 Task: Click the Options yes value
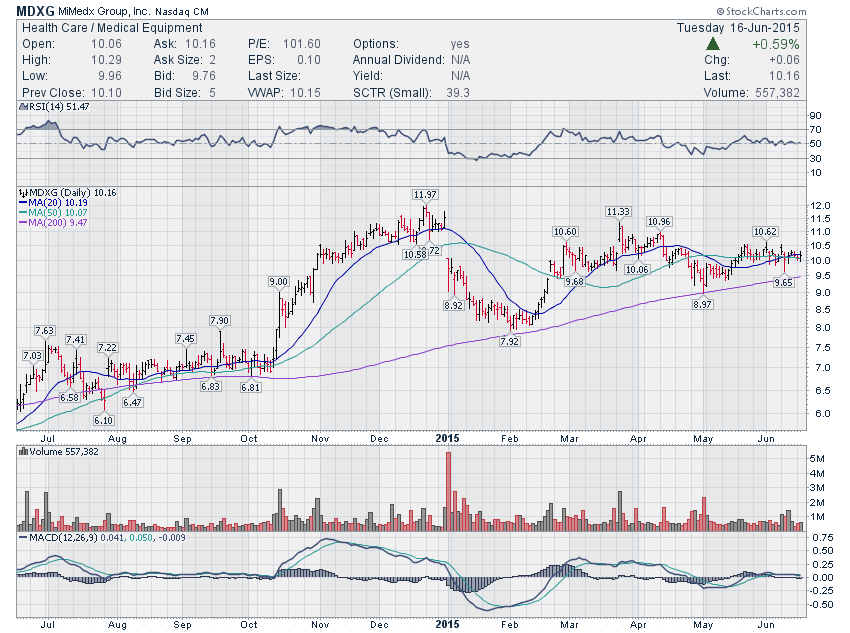[460, 44]
